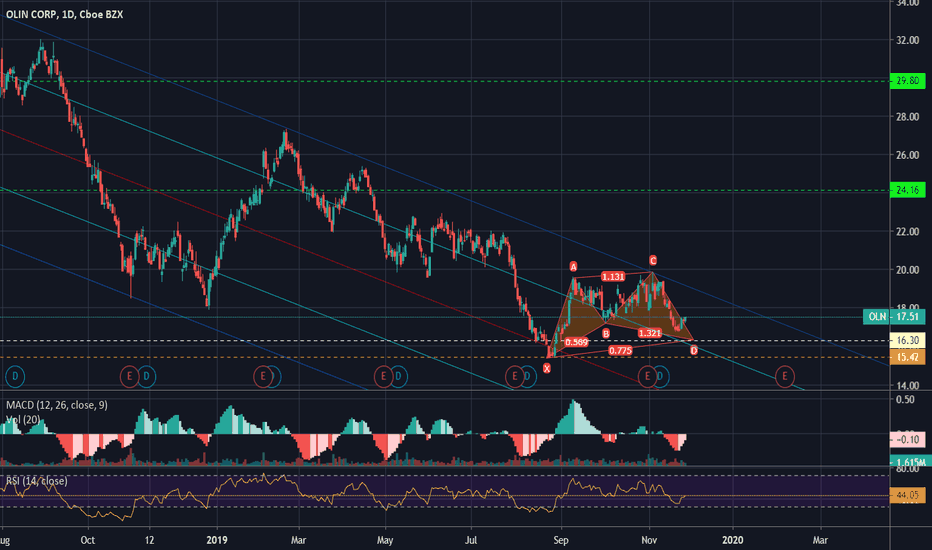Screen dimensions: 932x550
Task: Click the dividend D marker just after May
Action: [x=399, y=376]
